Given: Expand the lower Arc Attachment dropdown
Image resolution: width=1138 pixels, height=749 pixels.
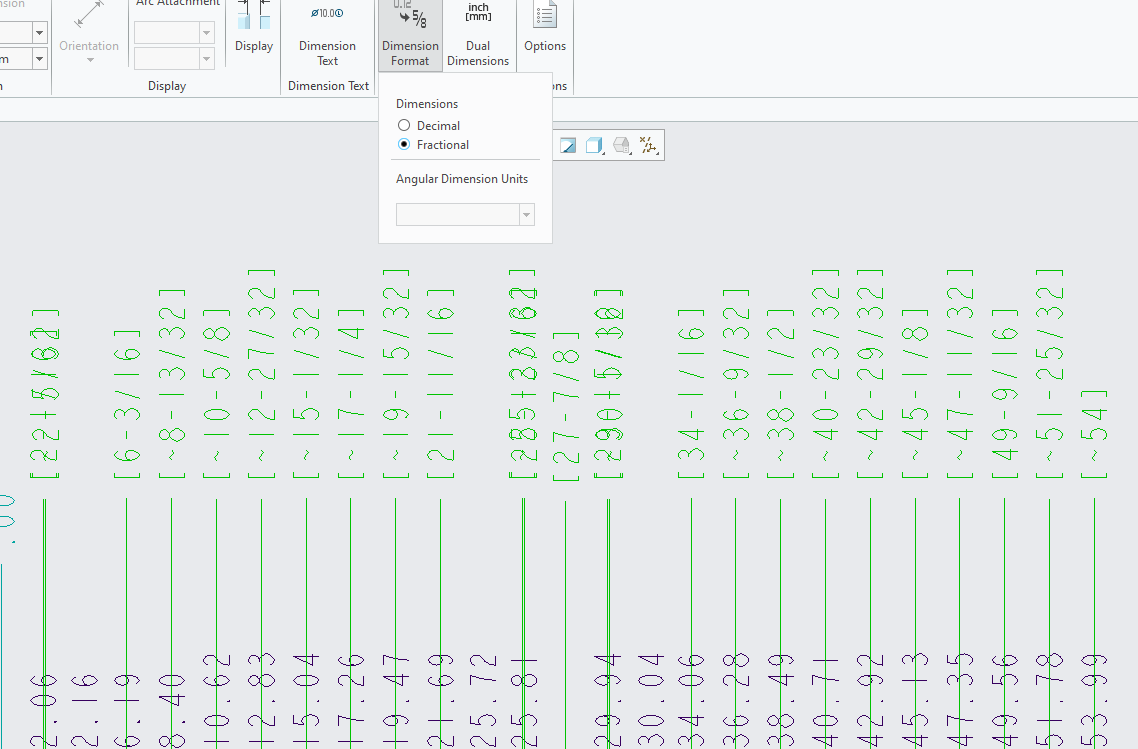Looking at the screenshot, I should click(x=206, y=58).
